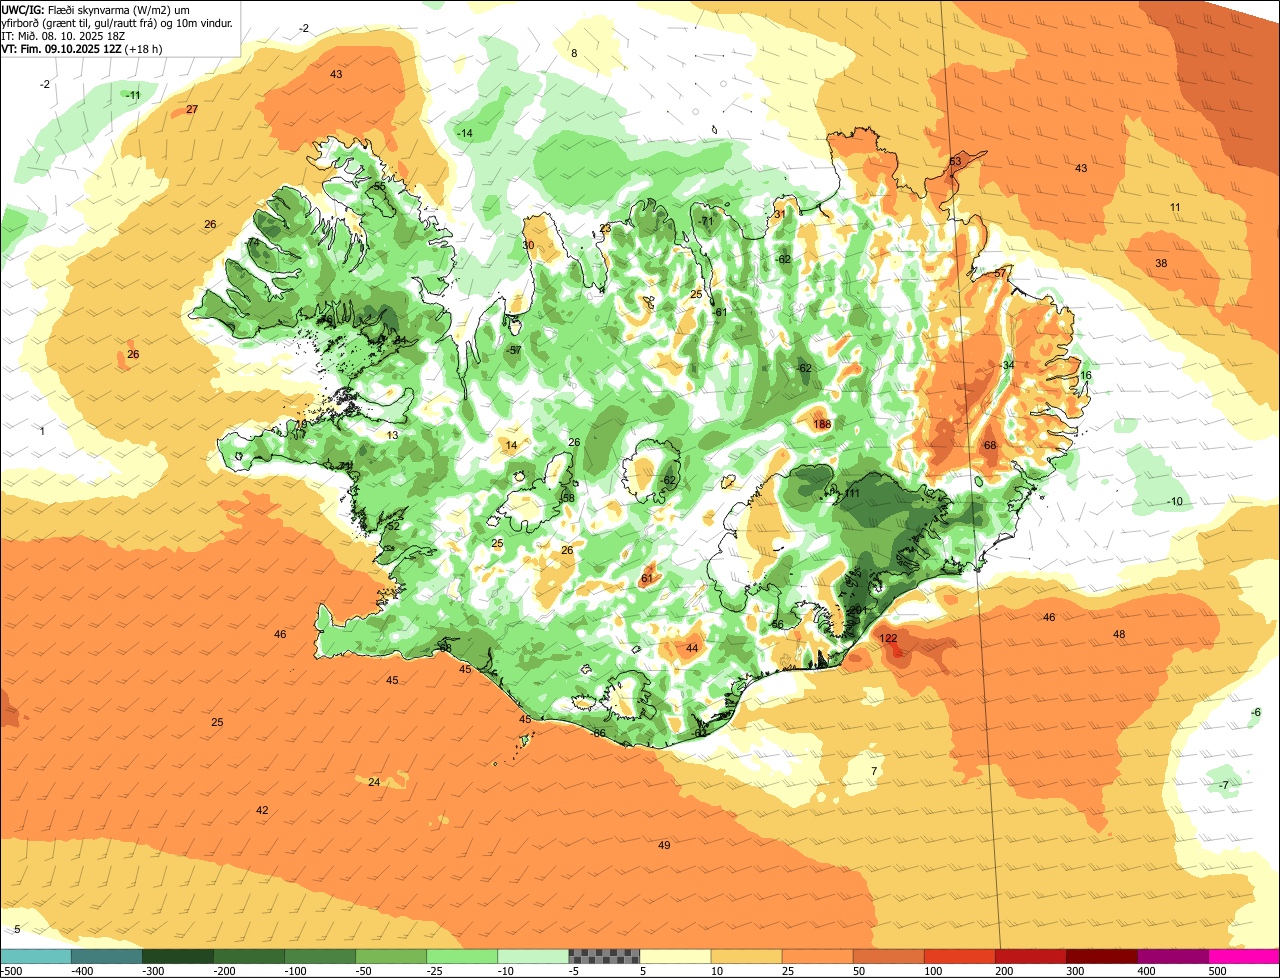Select the 122 value off the southeast coast
Image resolution: width=1280 pixels, height=978 pixels.
pos(888,638)
